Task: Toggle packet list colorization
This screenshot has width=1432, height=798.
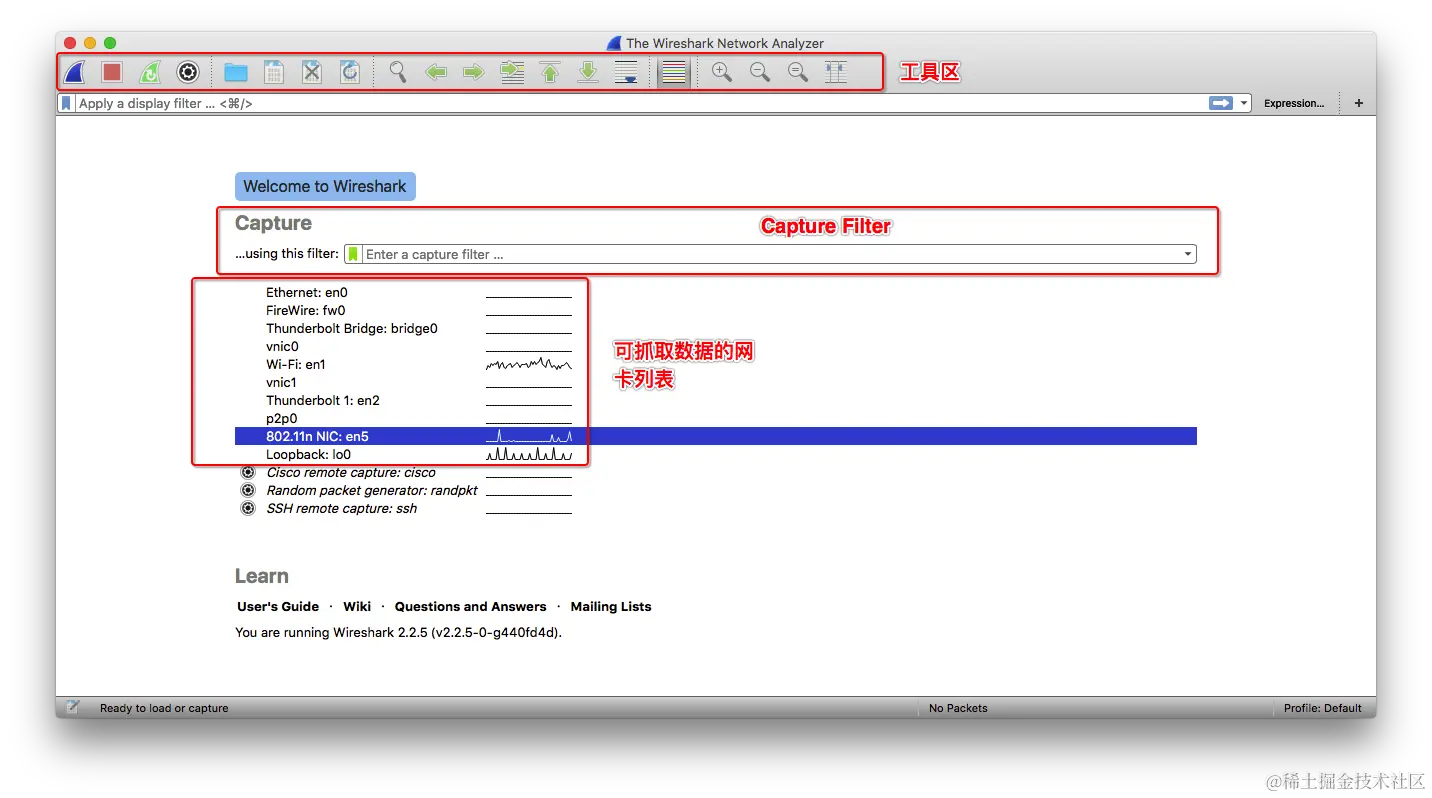Action: click(x=674, y=72)
